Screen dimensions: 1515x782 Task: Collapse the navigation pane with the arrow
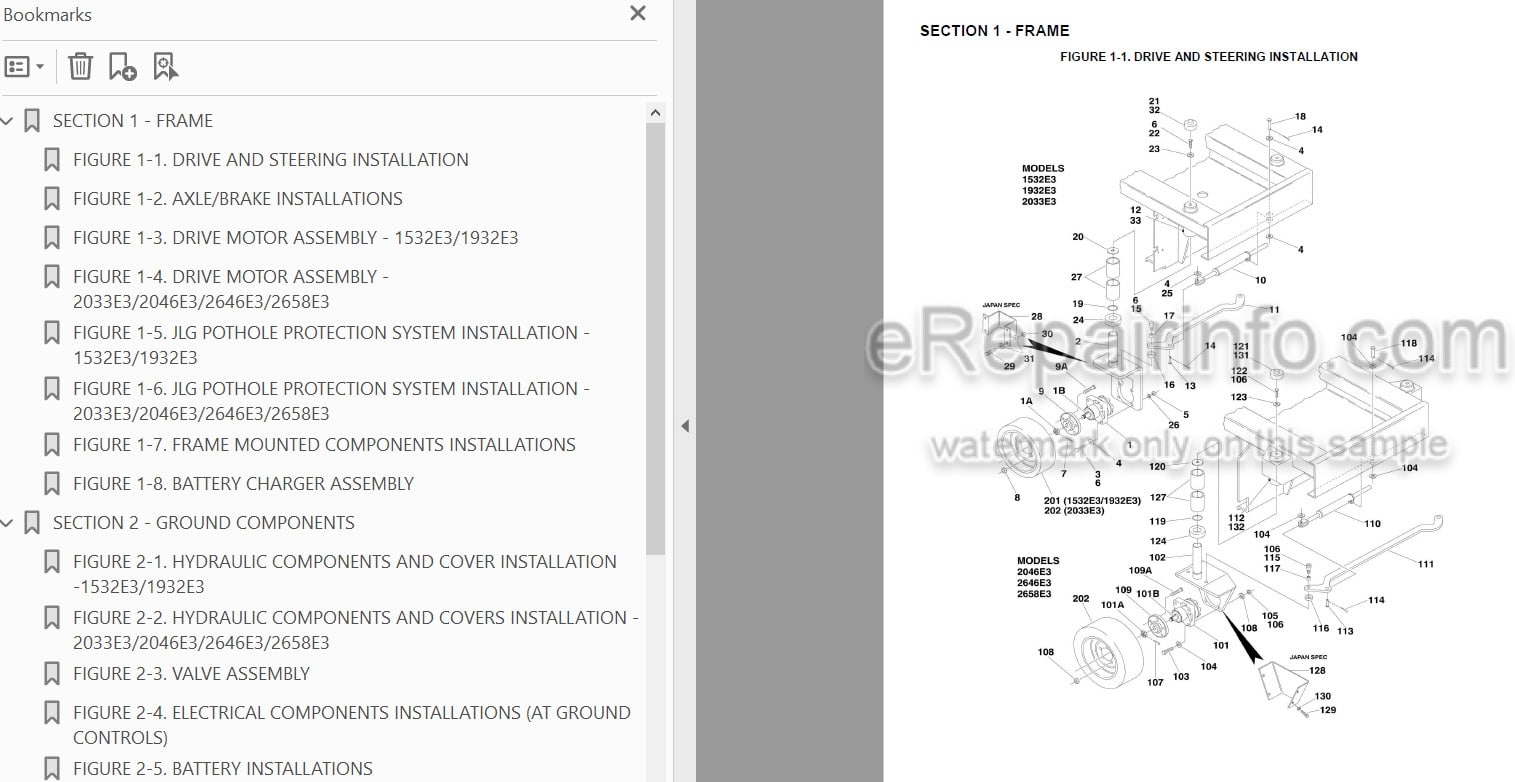[685, 426]
